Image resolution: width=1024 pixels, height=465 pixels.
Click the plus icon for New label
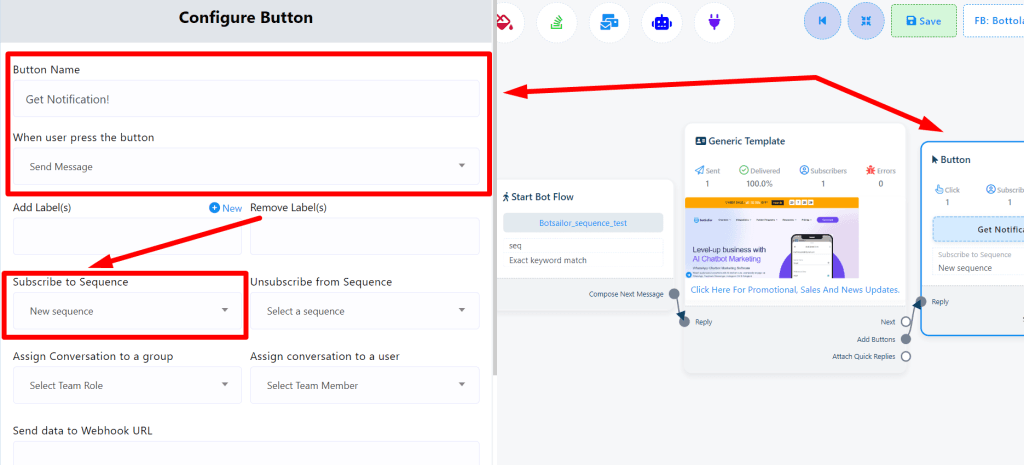point(215,208)
